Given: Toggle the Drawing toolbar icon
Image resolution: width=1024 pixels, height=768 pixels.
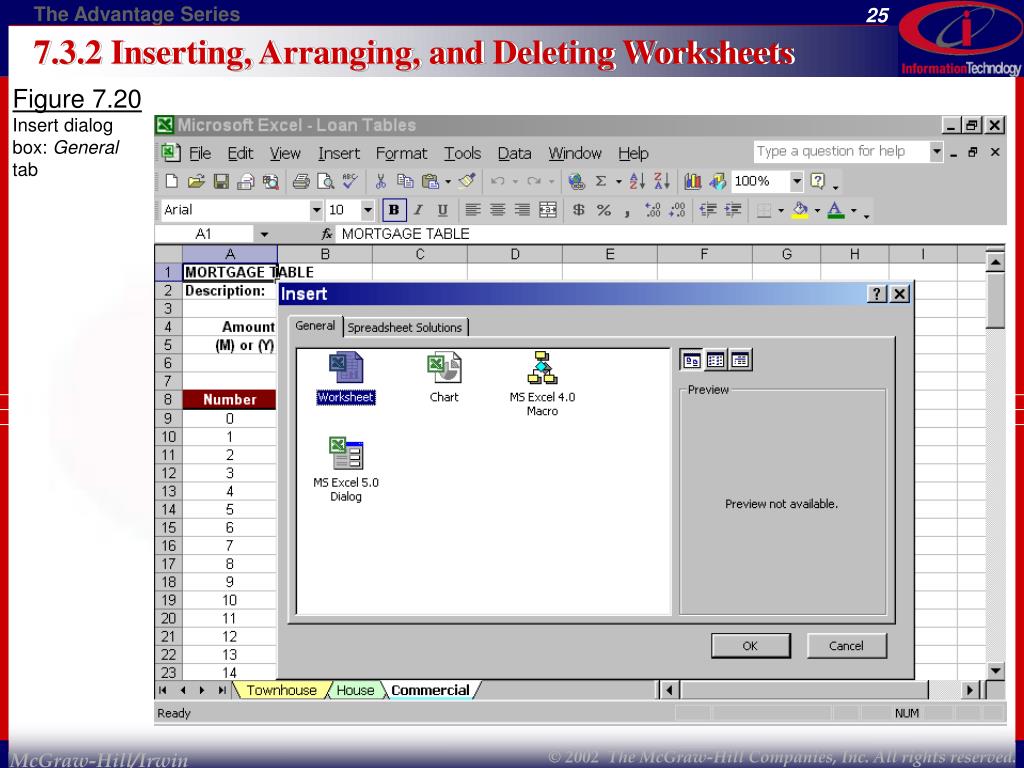Looking at the screenshot, I should tap(717, 182).
